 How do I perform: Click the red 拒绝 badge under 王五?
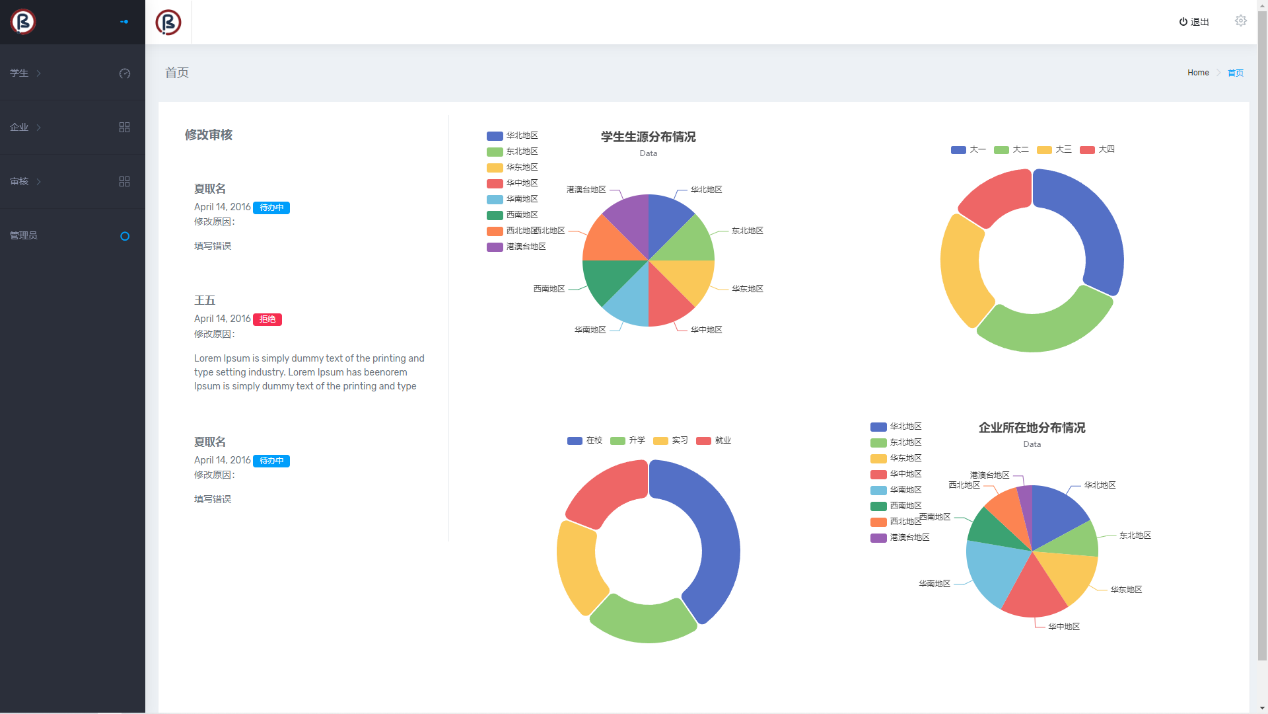tap(267, 319)
